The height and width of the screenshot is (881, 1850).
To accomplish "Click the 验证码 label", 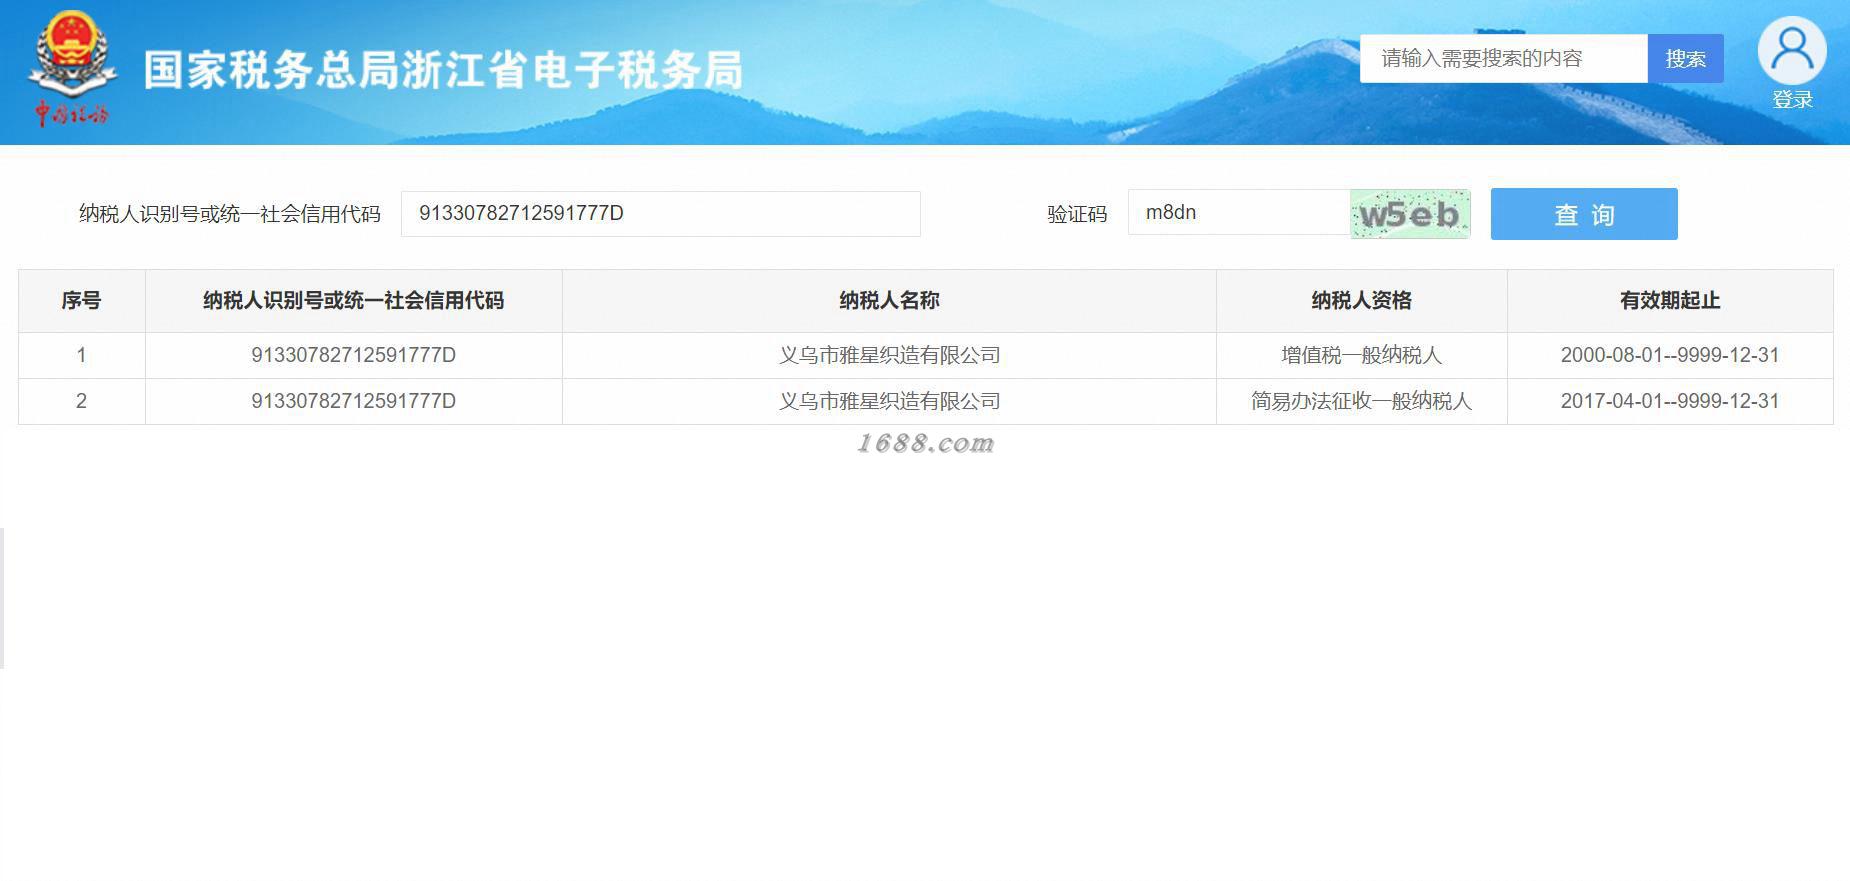I will 1077,214.
